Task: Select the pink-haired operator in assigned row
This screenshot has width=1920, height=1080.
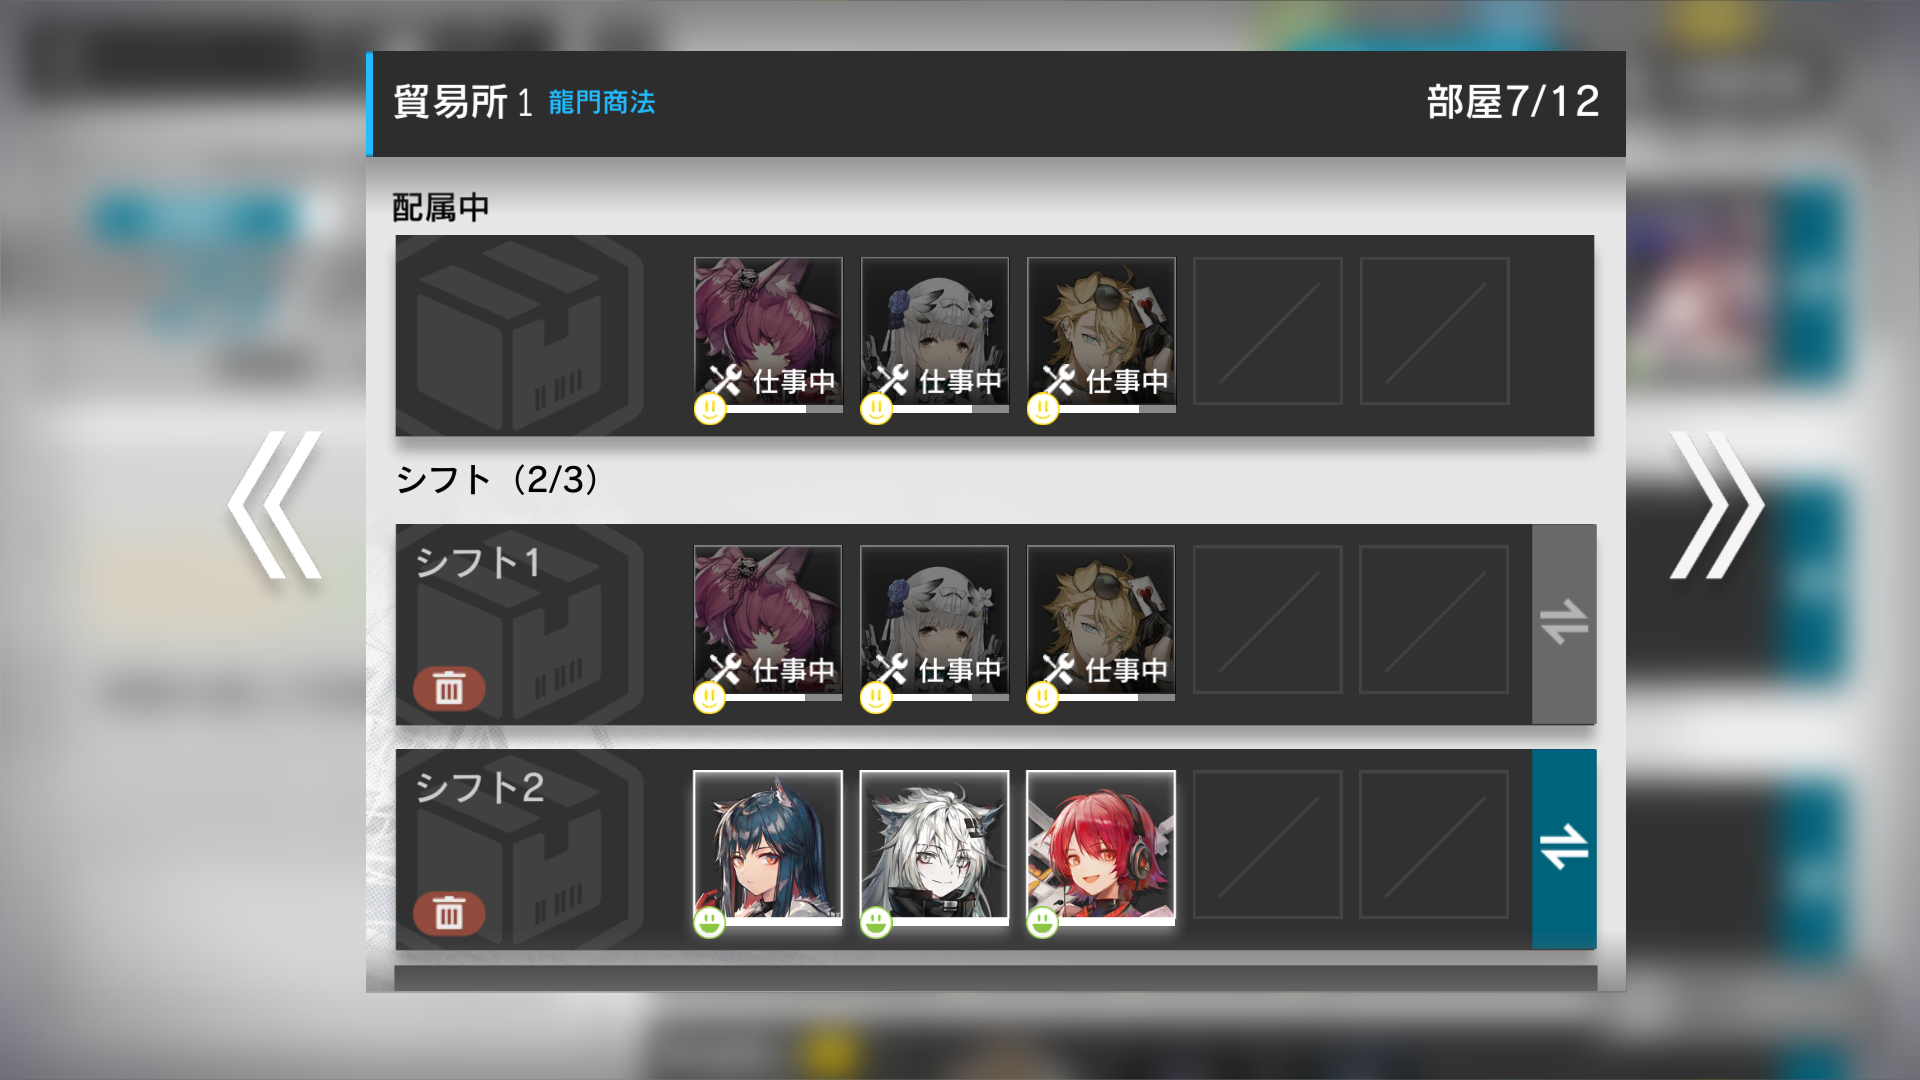Action: point(768,335)
